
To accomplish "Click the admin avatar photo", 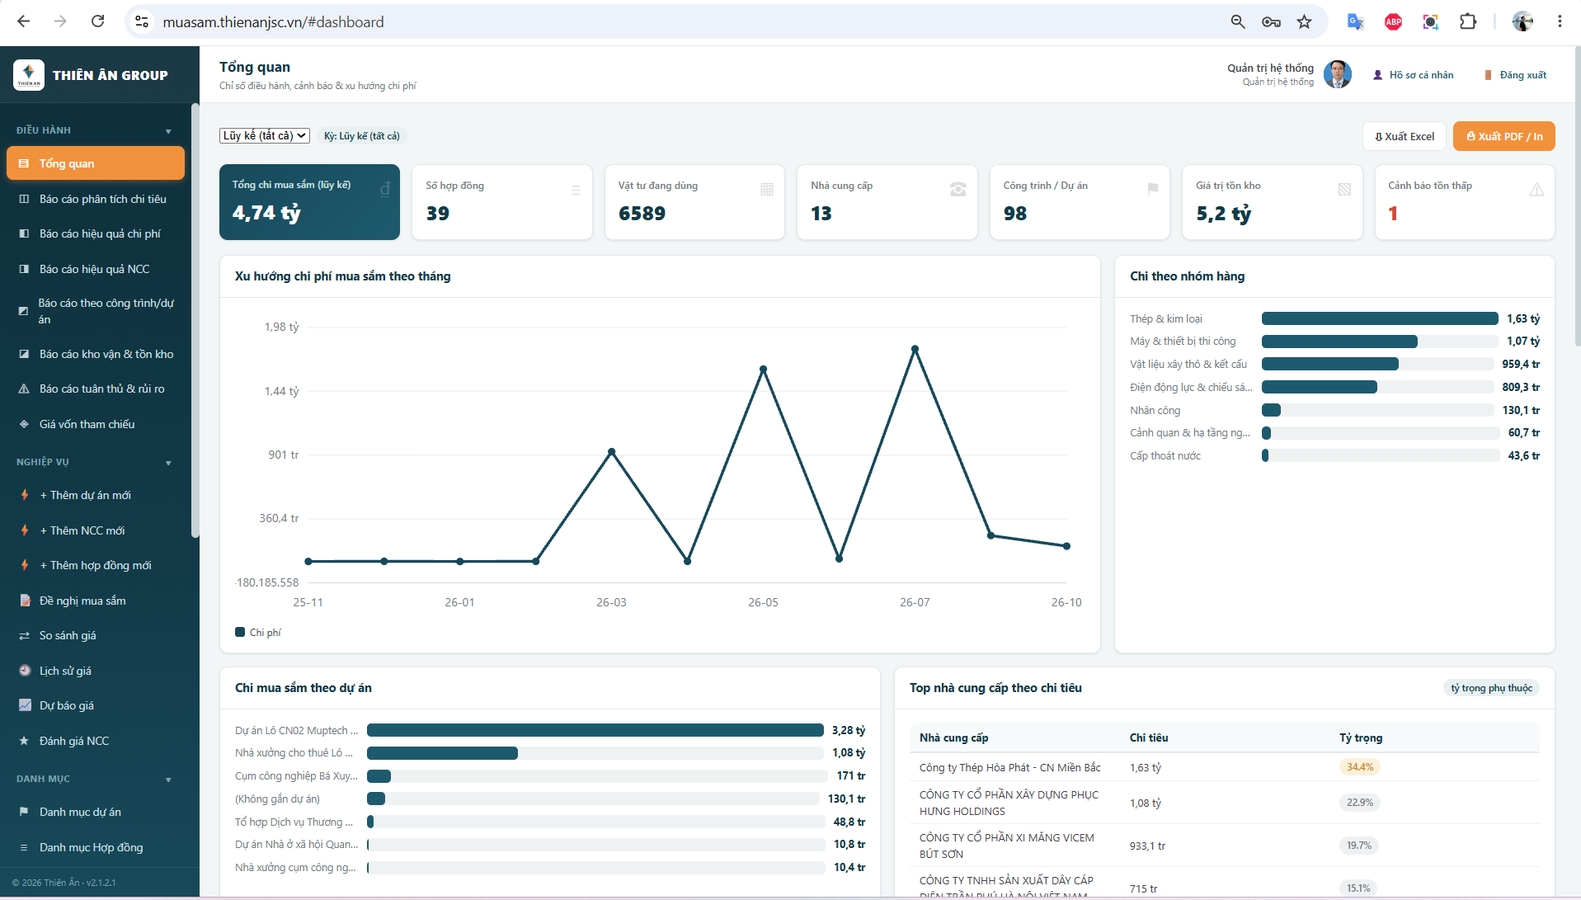I will [1337, 74].
